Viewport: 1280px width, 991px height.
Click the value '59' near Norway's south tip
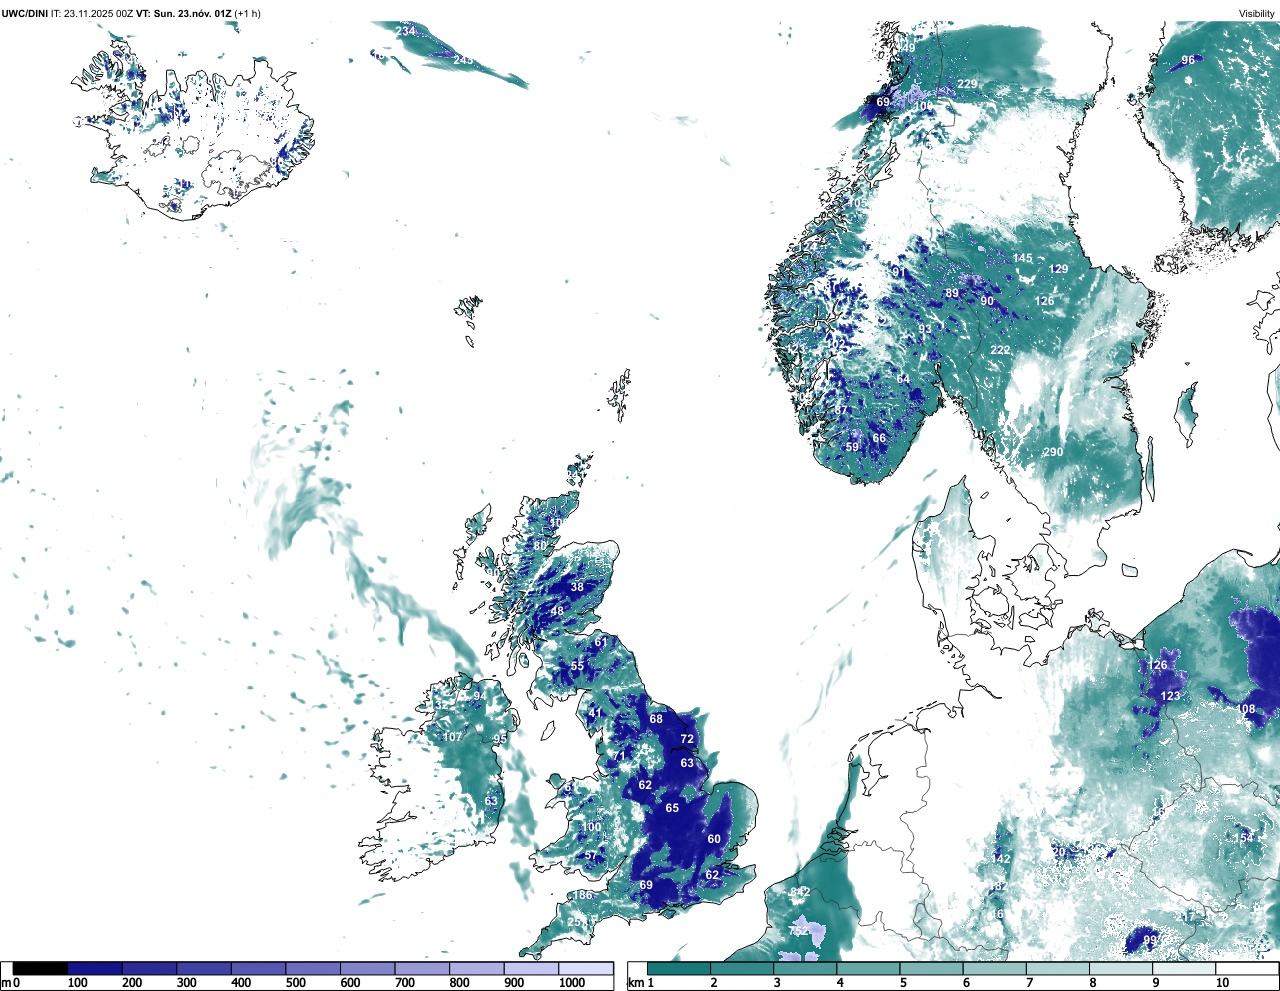[852, 447]
